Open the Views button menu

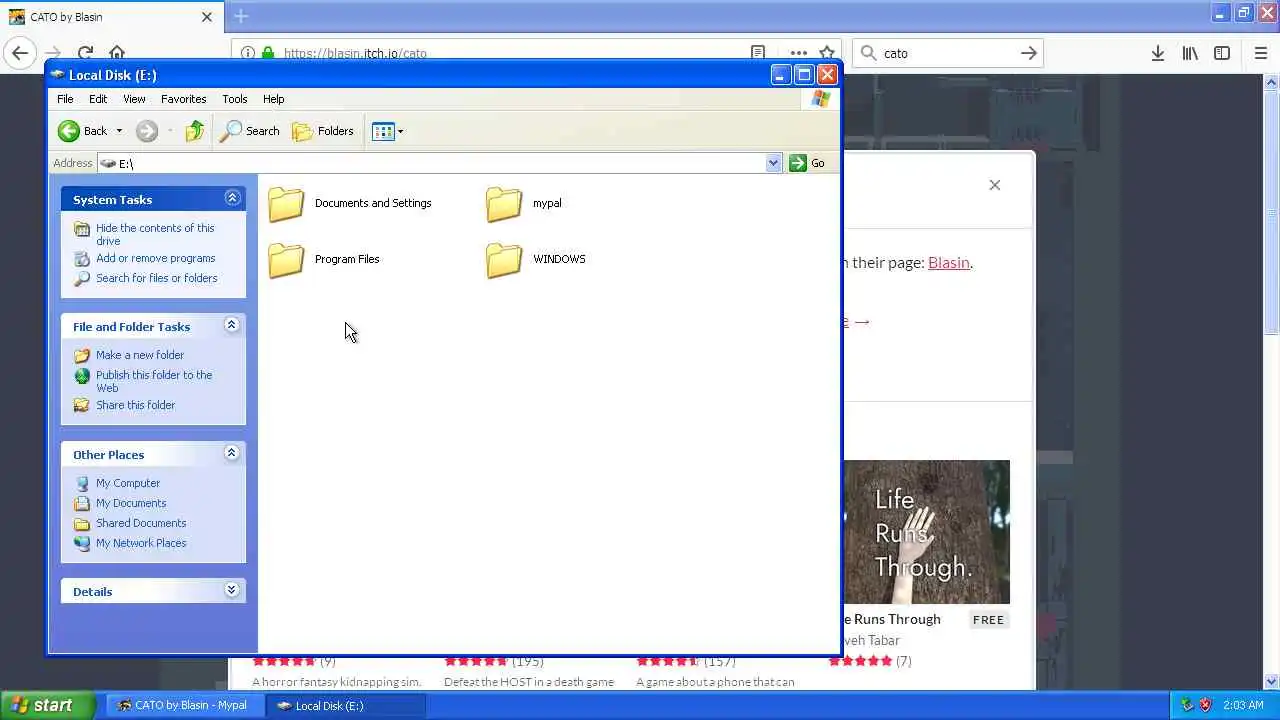pos(387,131)
